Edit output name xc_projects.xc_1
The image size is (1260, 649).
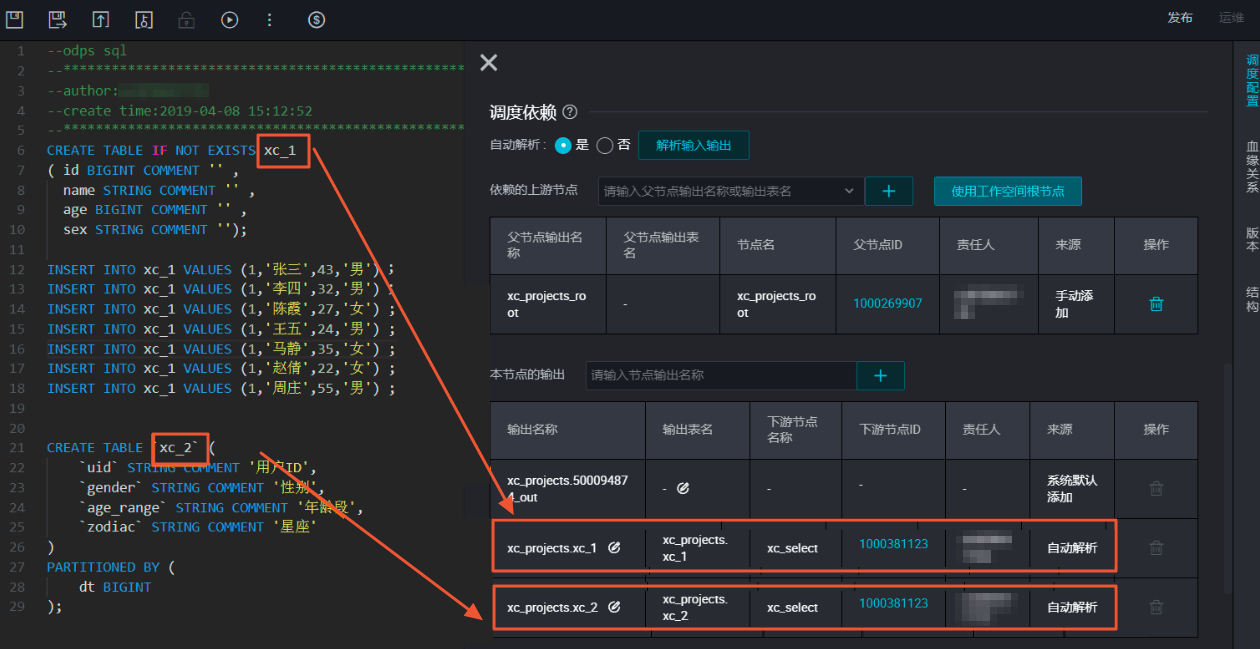614,548
